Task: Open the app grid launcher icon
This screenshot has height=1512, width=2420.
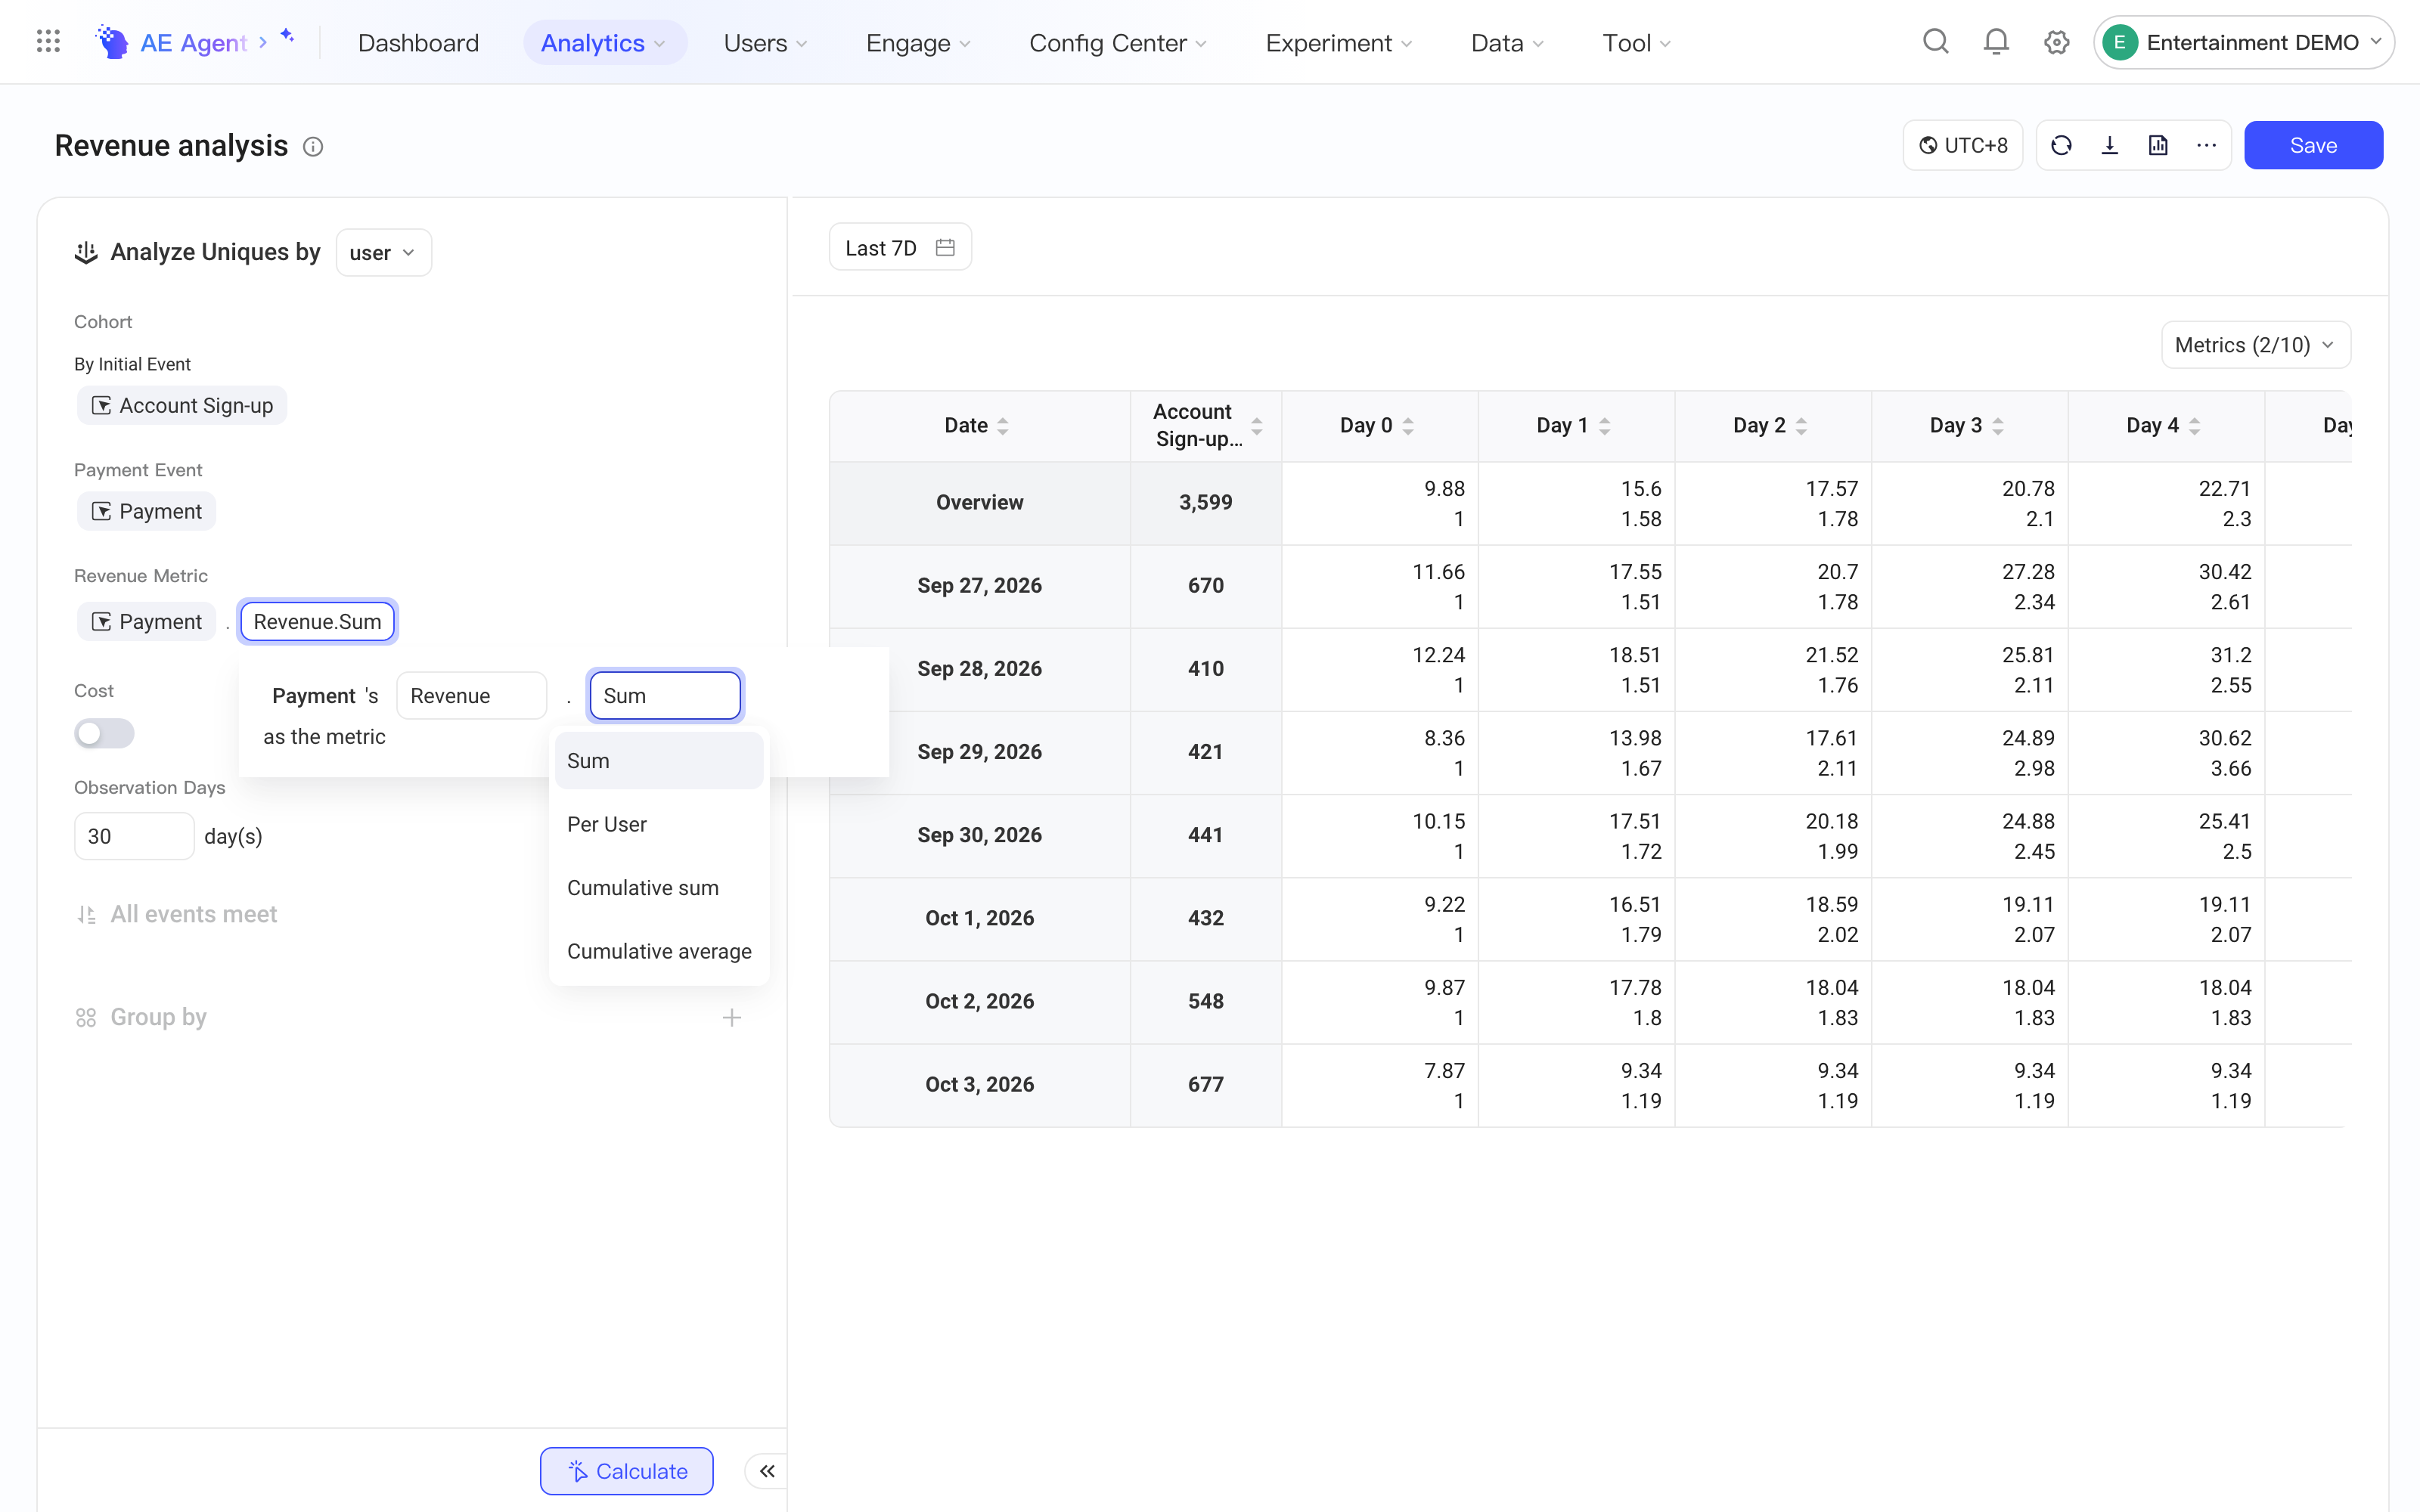Action: 48,42
